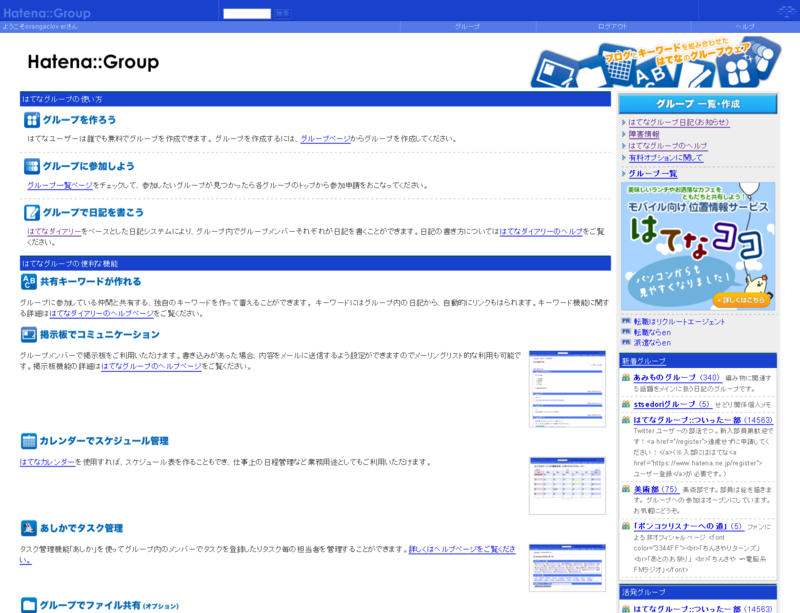Click the PR icon before 転職ならen
The height and width of the screenshot is (613, 800).
626,329
